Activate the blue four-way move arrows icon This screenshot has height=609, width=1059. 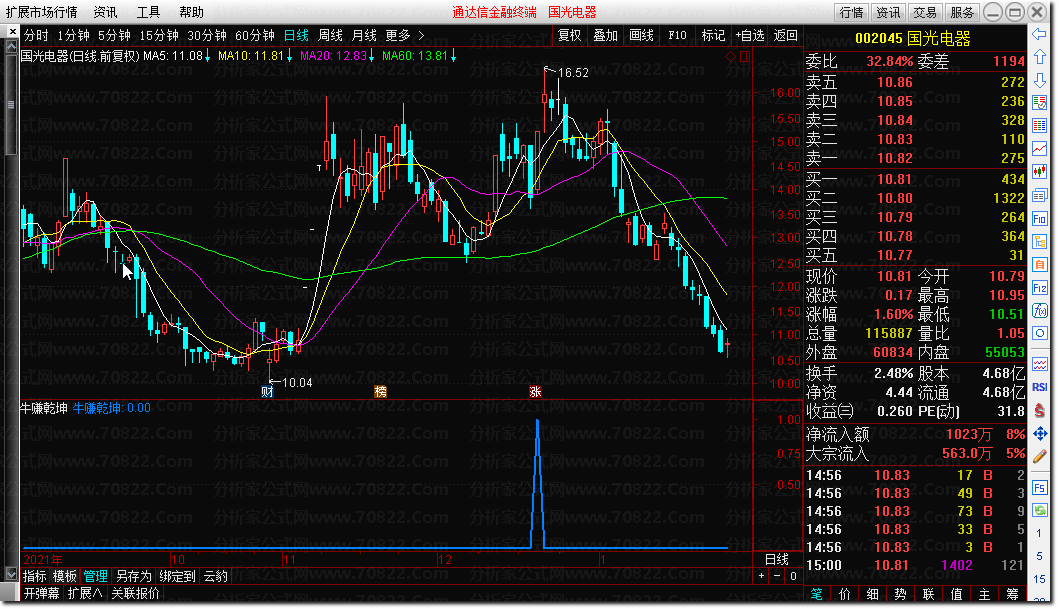[x=1039, y=434]
